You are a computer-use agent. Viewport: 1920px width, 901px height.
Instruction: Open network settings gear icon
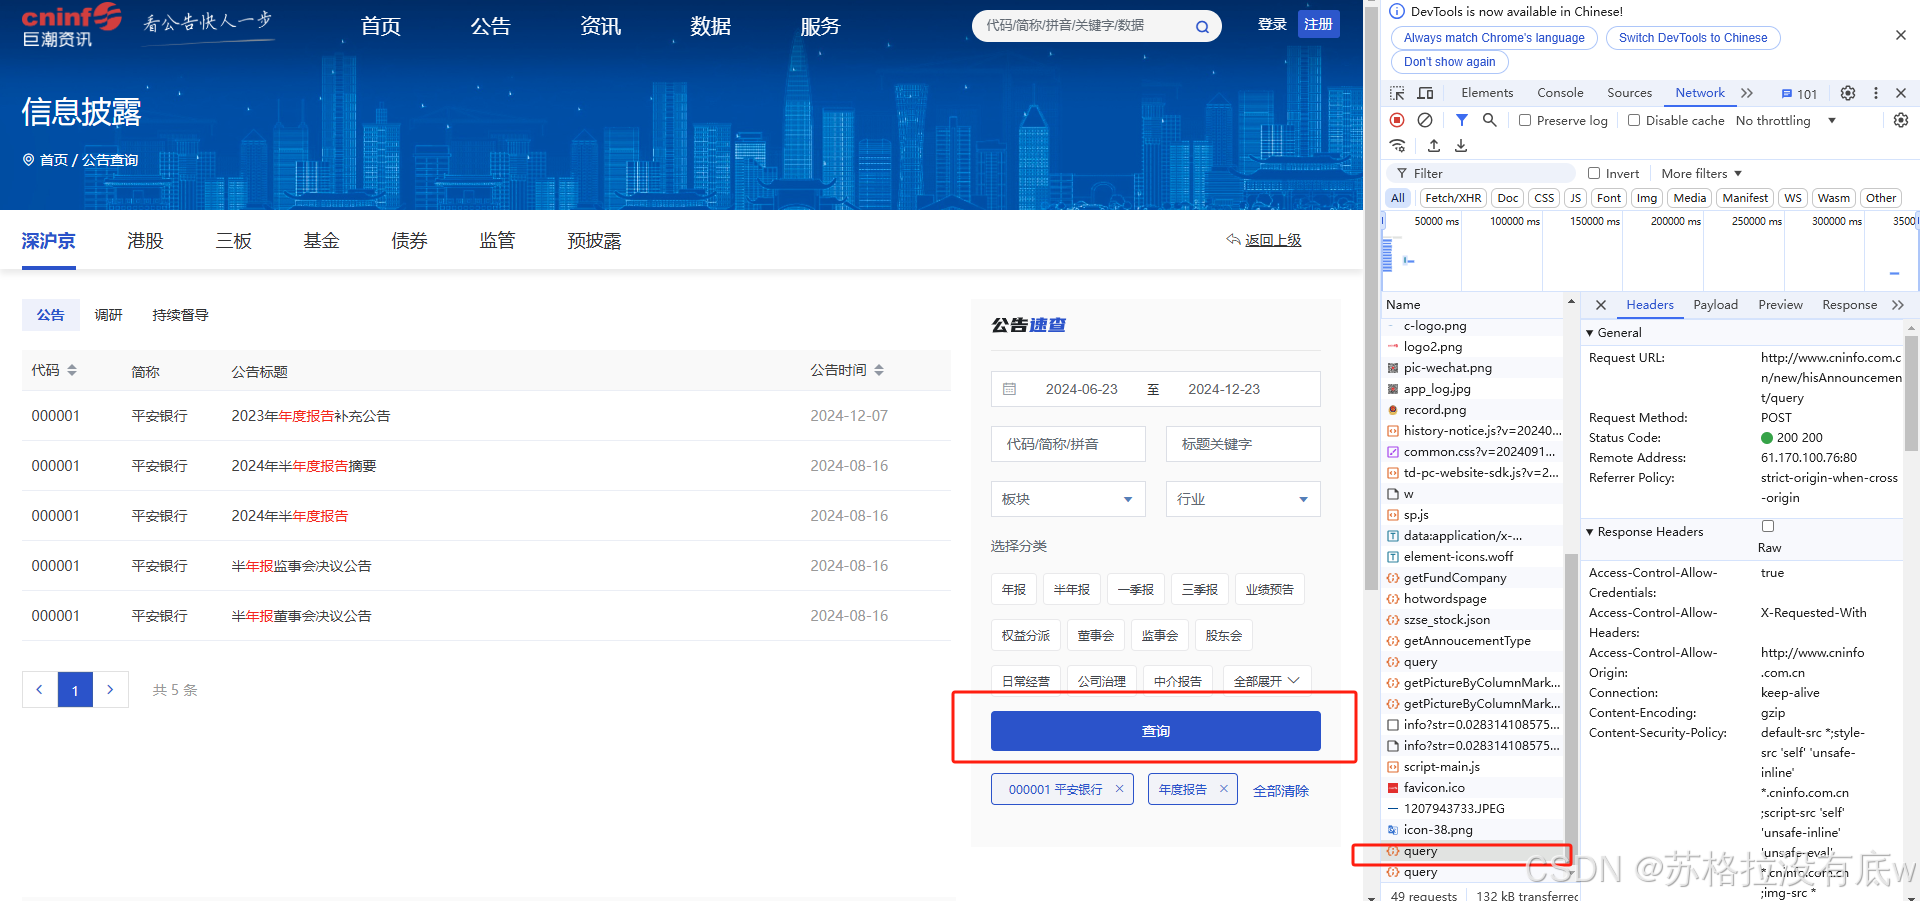point(1901,120)
